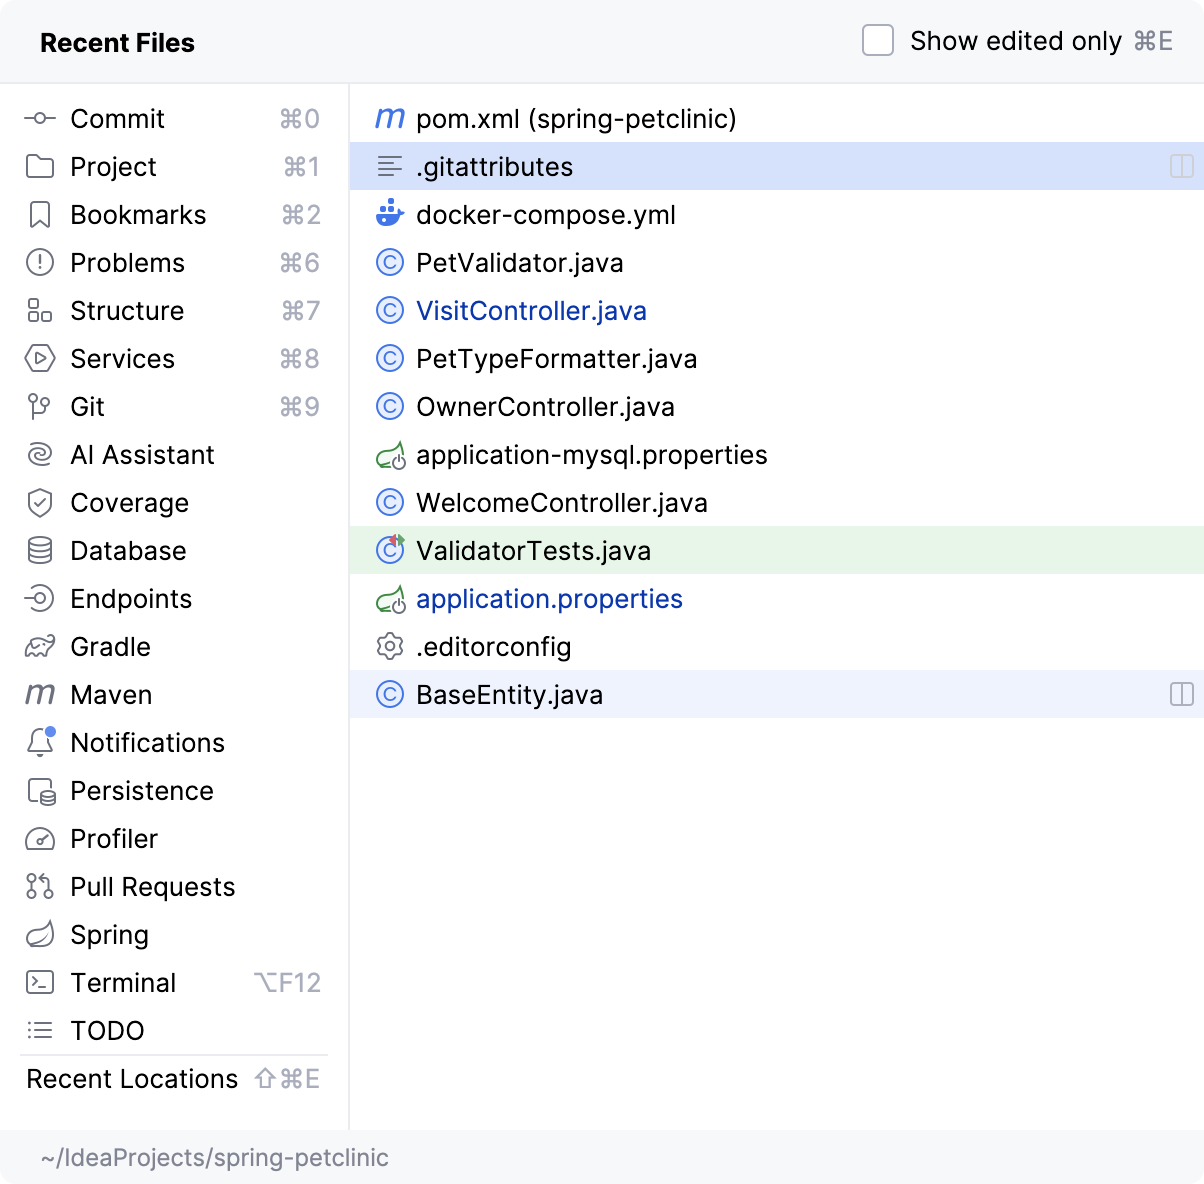1204x1184 pixels.
Task: Click the Notifications bell icon
Action: 40,743
